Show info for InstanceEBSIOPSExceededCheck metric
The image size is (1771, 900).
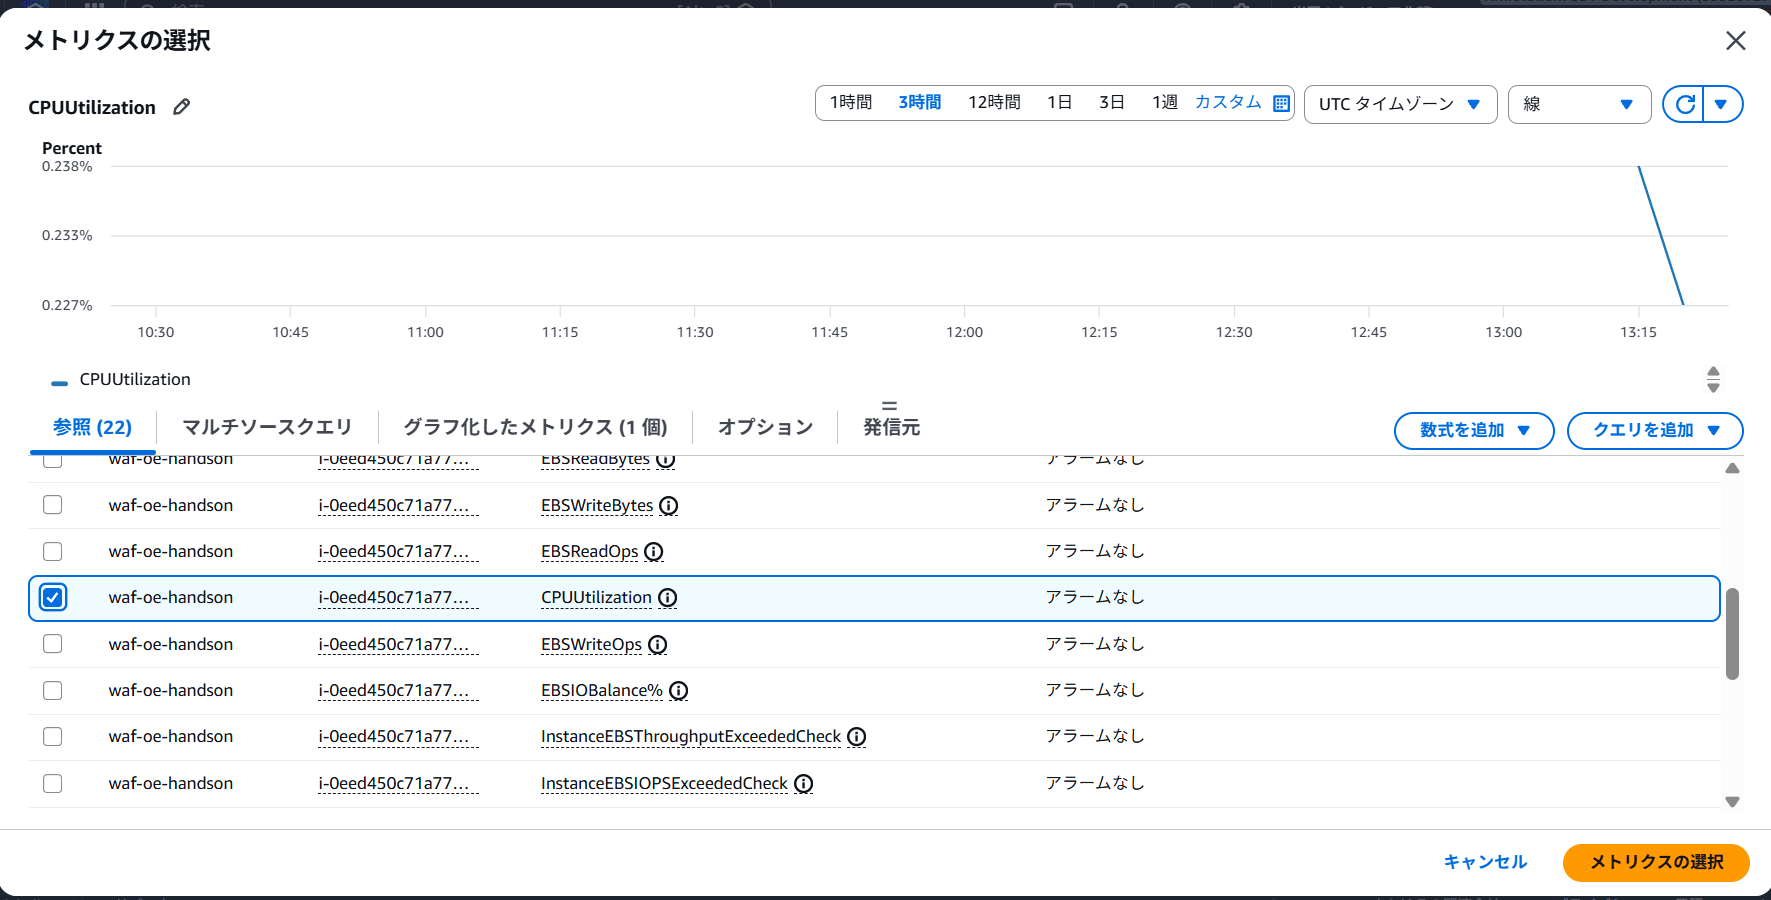(x=804, y=784)
